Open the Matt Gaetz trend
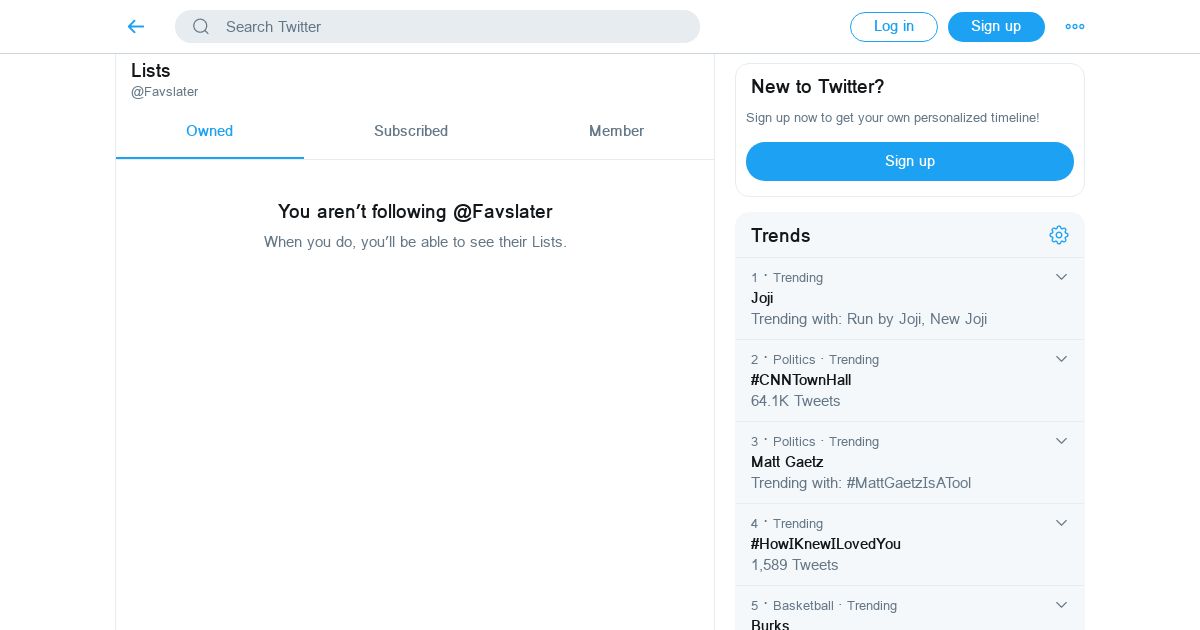This screenshot has width=1200, height=630. pos(787,462)
